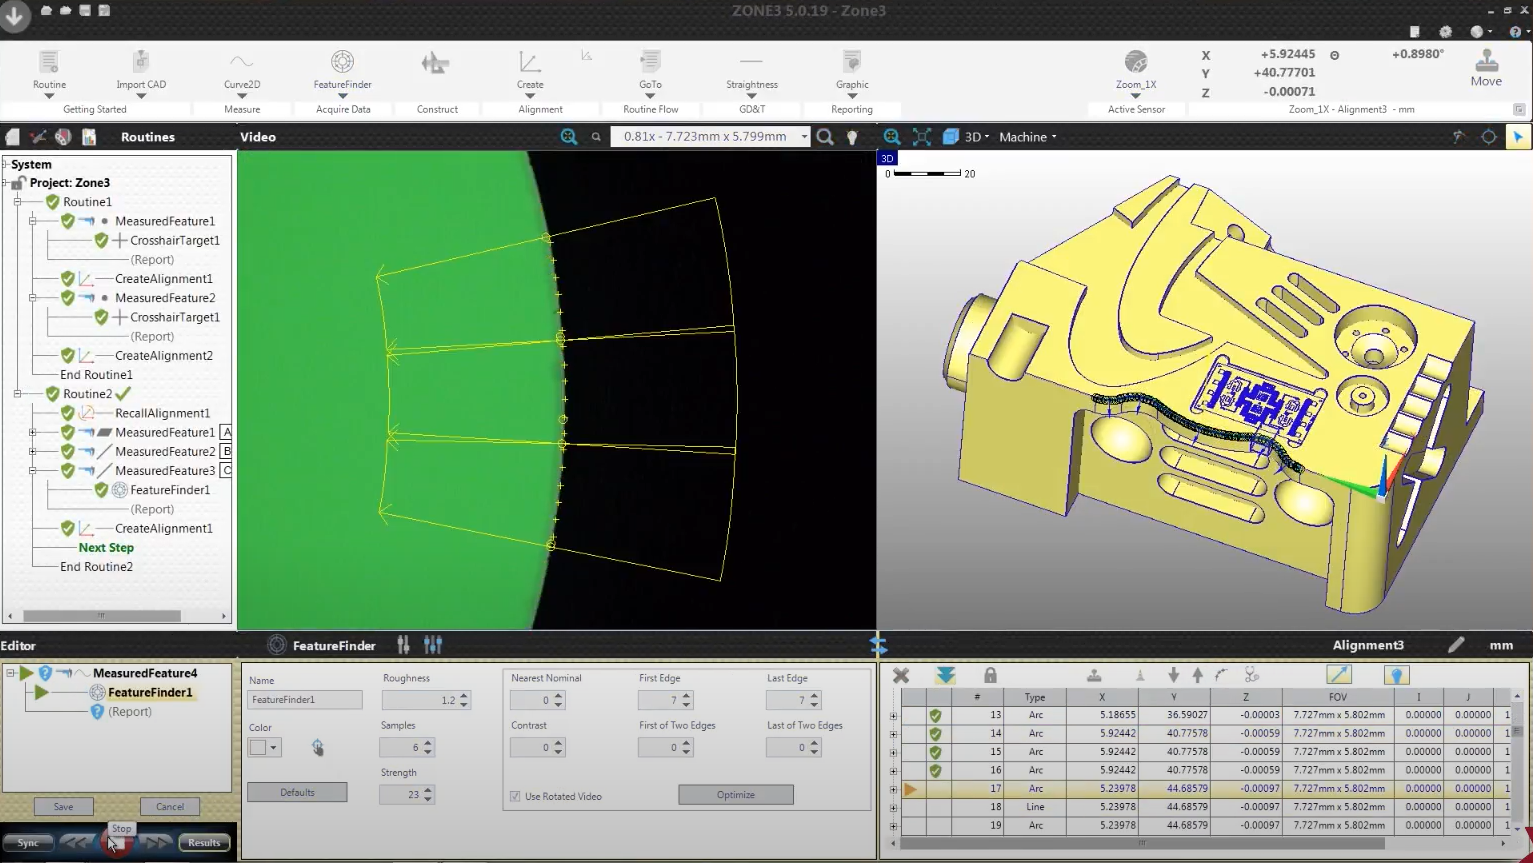This screenshot has height=863, width=1533.
Task: Expand the Color dropdown in editor
Action: pos(273,747)
